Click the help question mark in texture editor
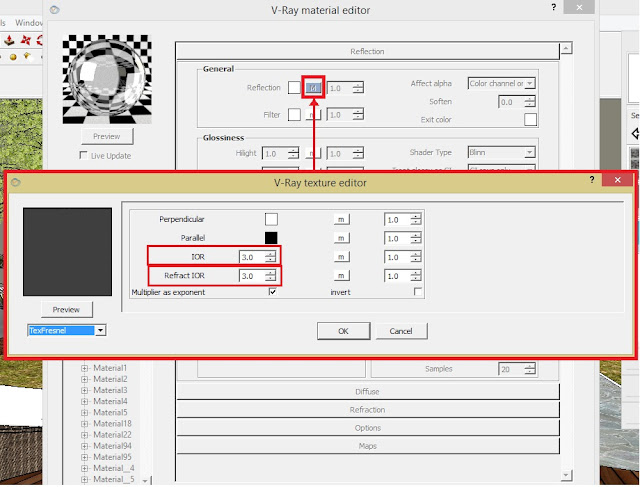The height and width of the screenshot is (487, 640). tap(592, 180)
